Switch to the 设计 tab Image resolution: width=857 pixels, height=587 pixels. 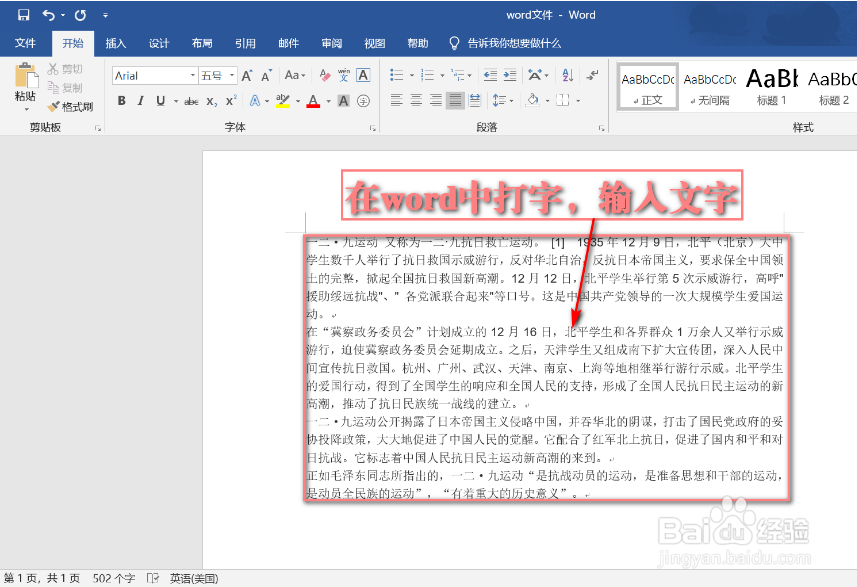point(159,43)
